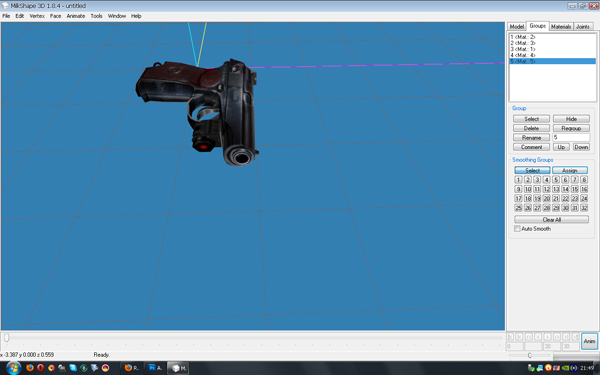The image size is (600, 375).
Task: Click the Safely Remove Hardware tray icon
Action: (531, 368)
